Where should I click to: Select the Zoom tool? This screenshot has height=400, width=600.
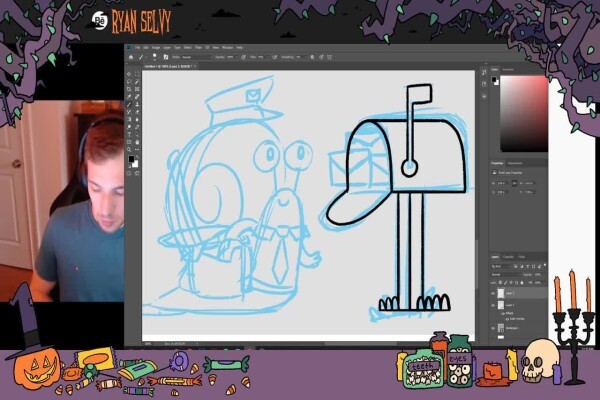[129, 150]
